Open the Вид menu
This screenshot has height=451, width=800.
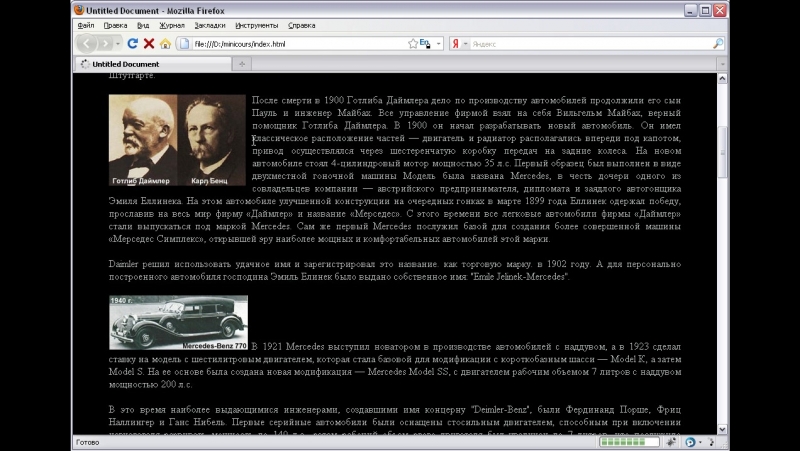click(x=143, y=25)
